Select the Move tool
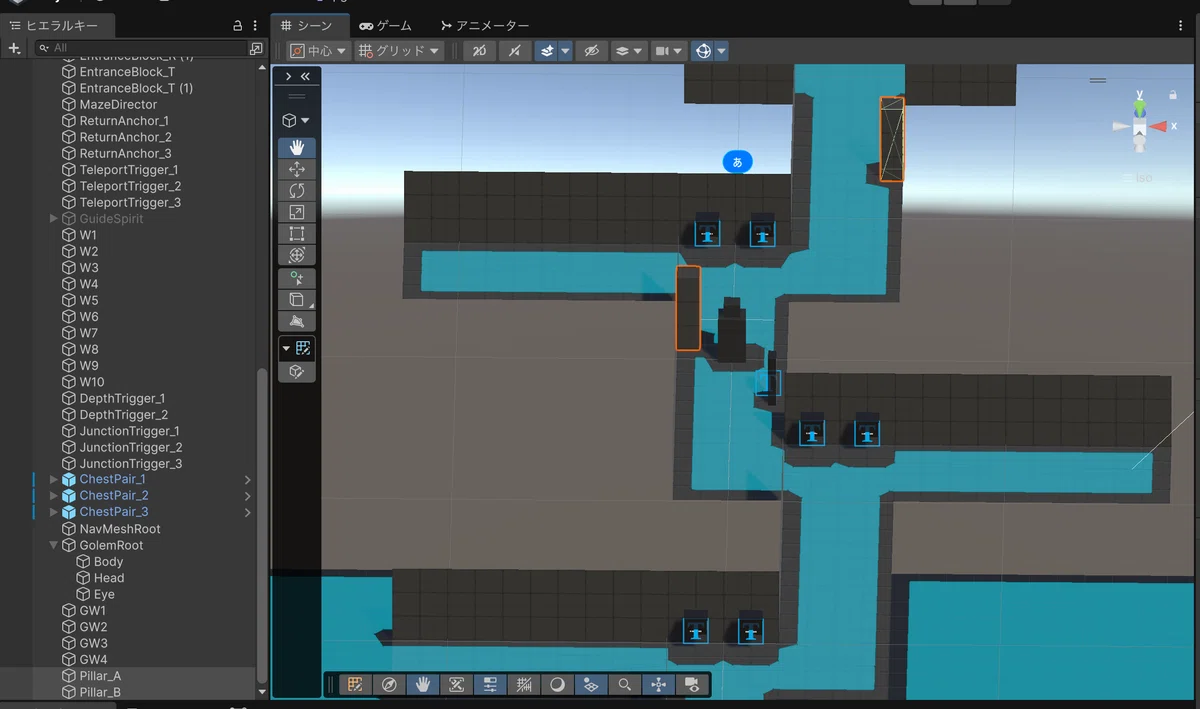 point(296,169)
